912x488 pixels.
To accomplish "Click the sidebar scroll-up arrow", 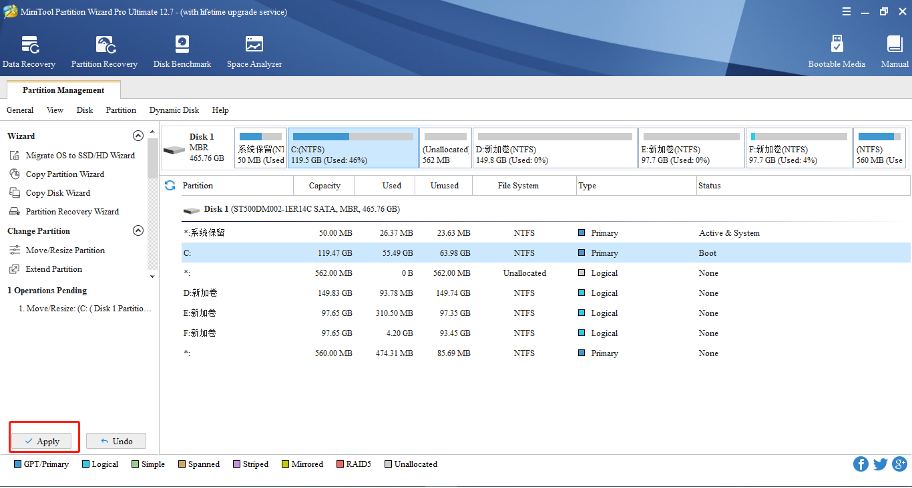I will [x=152, y=133].
